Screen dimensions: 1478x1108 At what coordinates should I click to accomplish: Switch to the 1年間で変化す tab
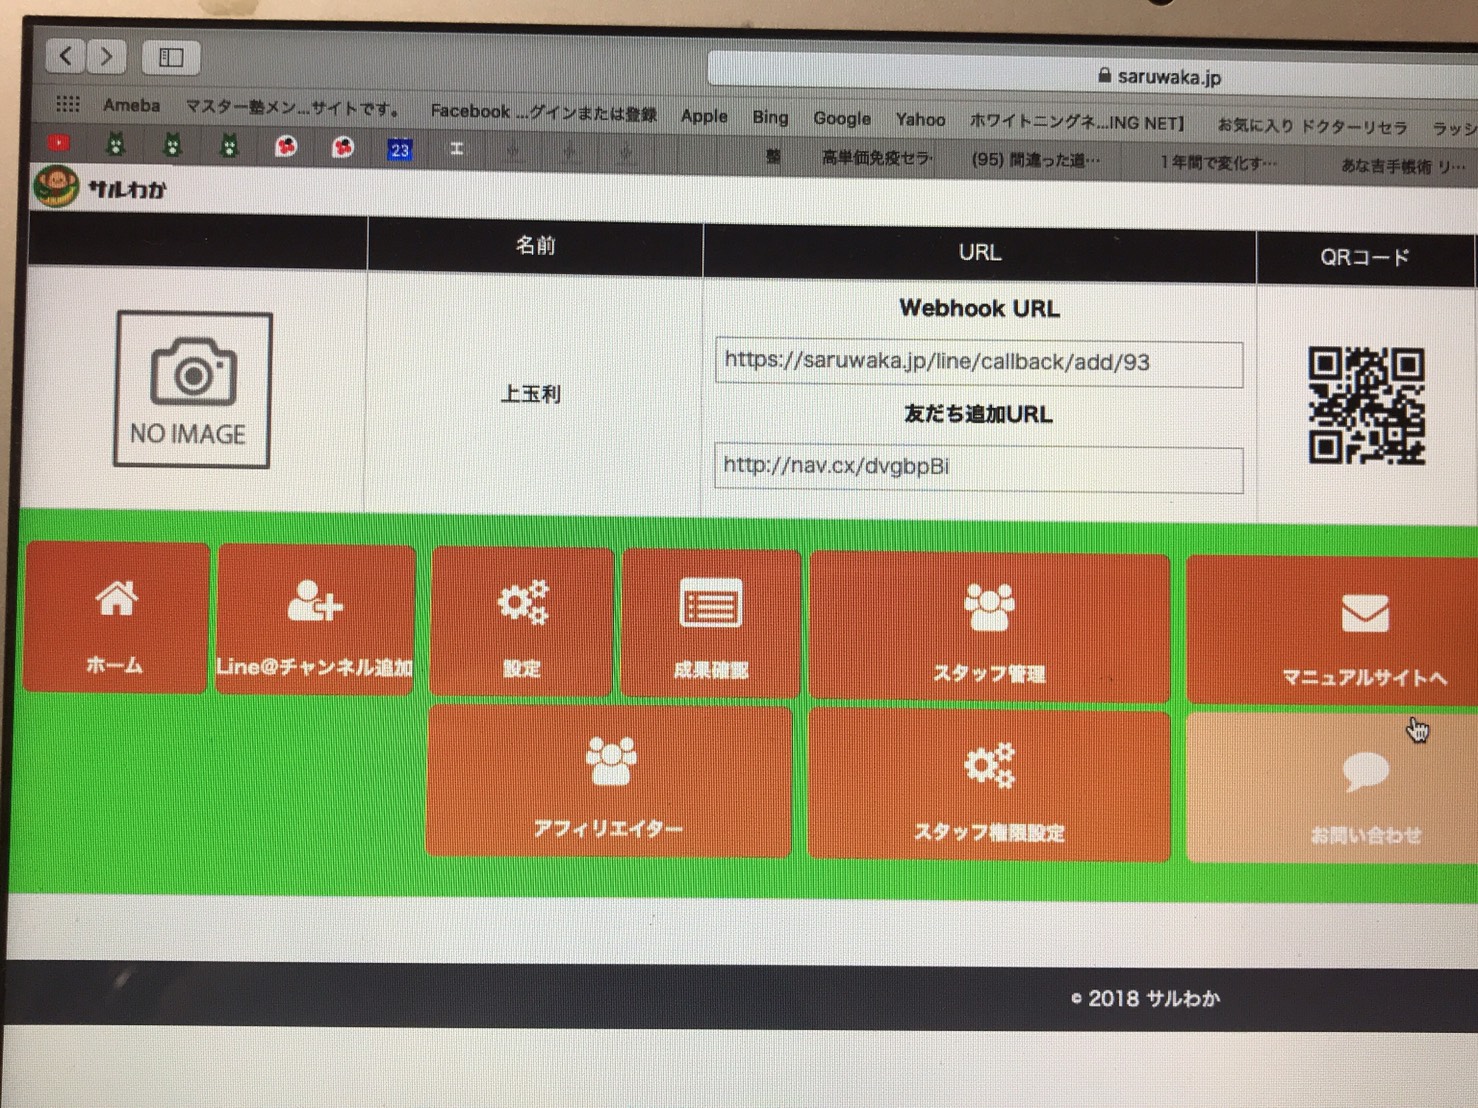point(1218,163)
